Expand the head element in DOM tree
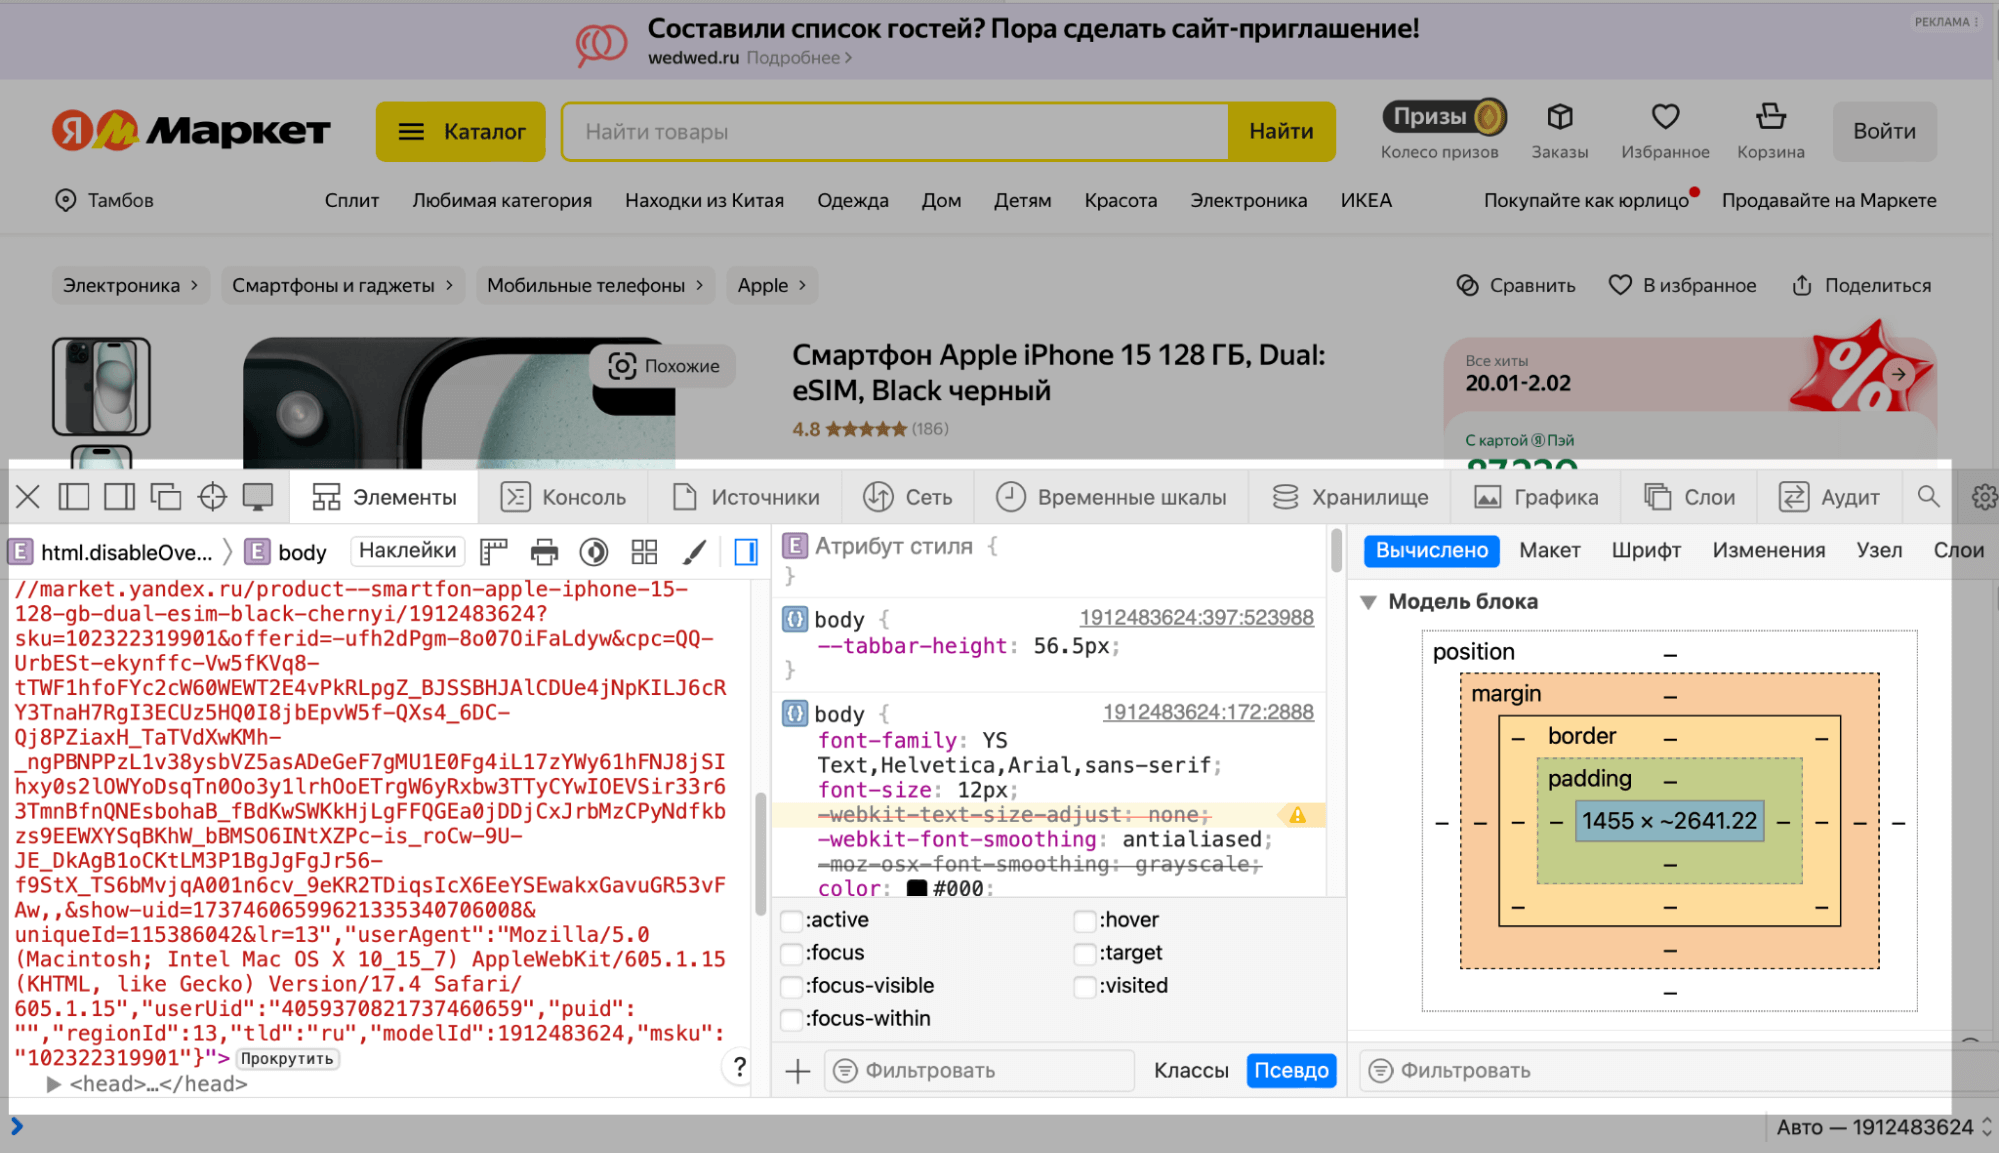The image size is (1999, 1153). (x=54, y=1085)
